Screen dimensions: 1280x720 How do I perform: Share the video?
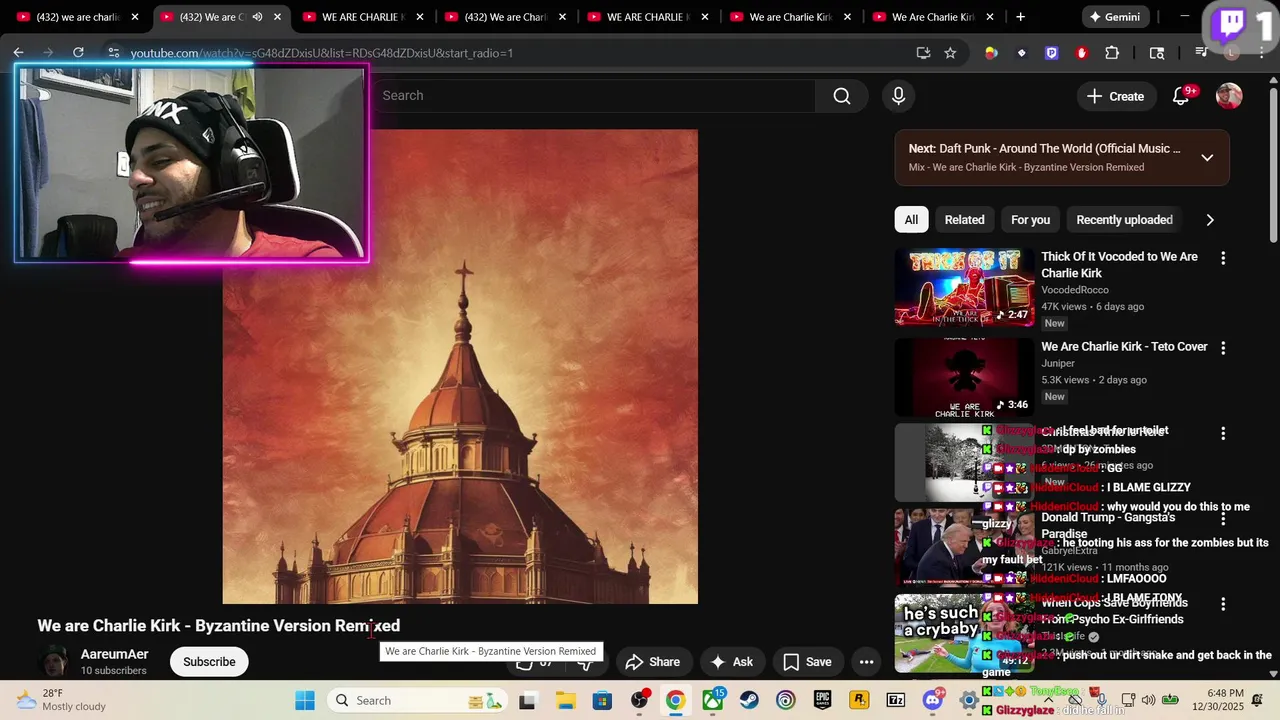(652, 662)
